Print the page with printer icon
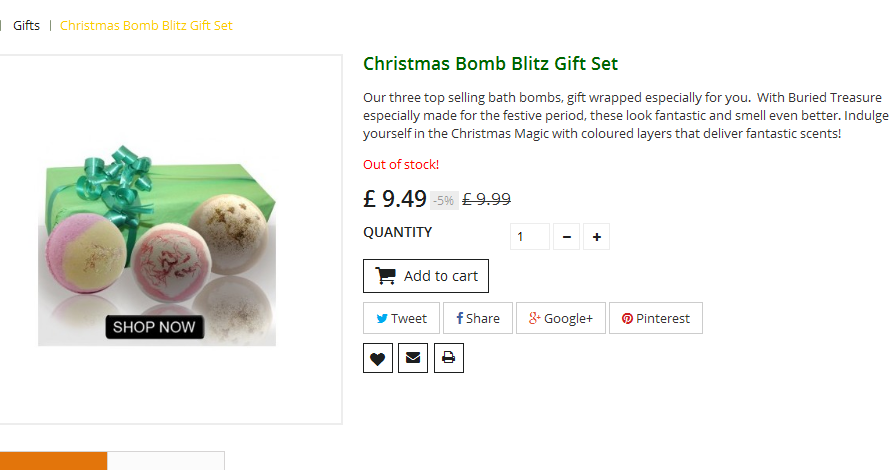The height and width of the screenshot is (470, 895). point(448,358)
